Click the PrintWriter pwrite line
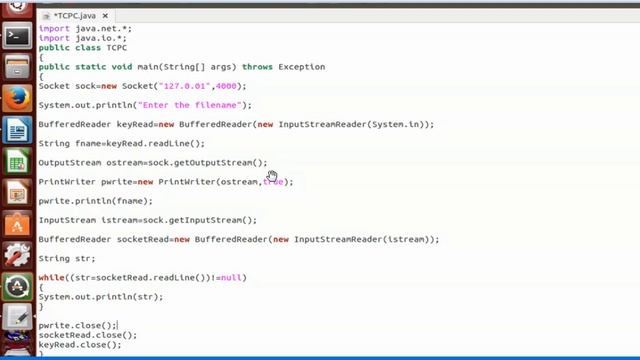 pyautogui.click(x=166, y=182)
